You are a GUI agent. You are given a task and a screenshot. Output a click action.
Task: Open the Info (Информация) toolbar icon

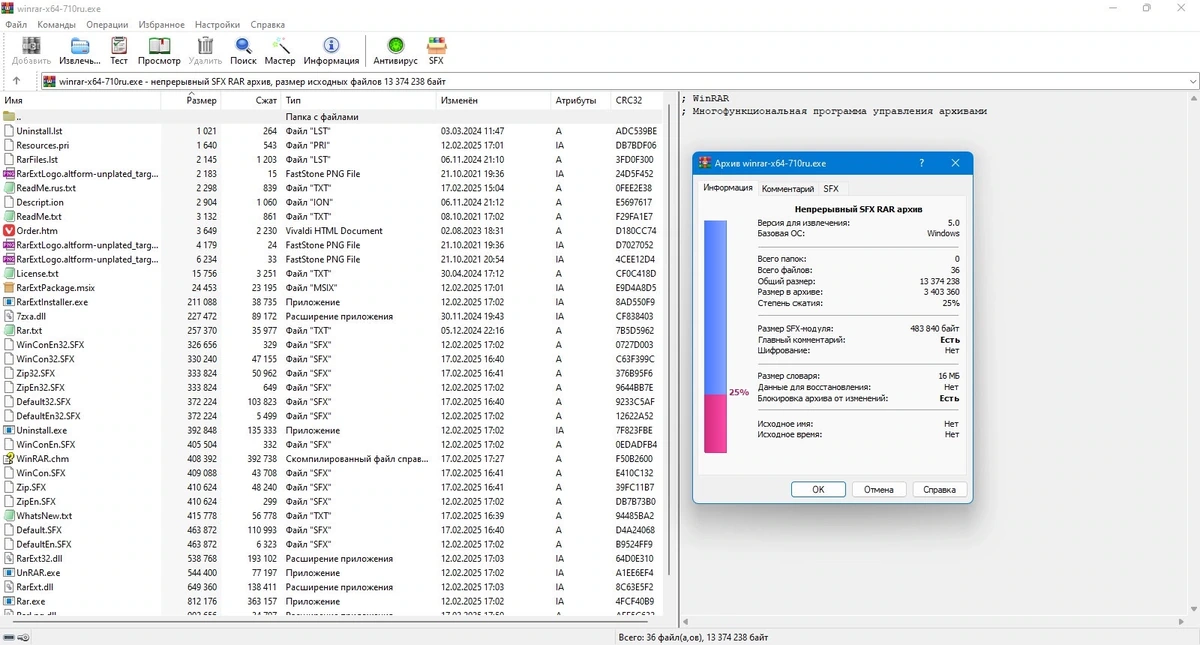click(x=331, y=46)
